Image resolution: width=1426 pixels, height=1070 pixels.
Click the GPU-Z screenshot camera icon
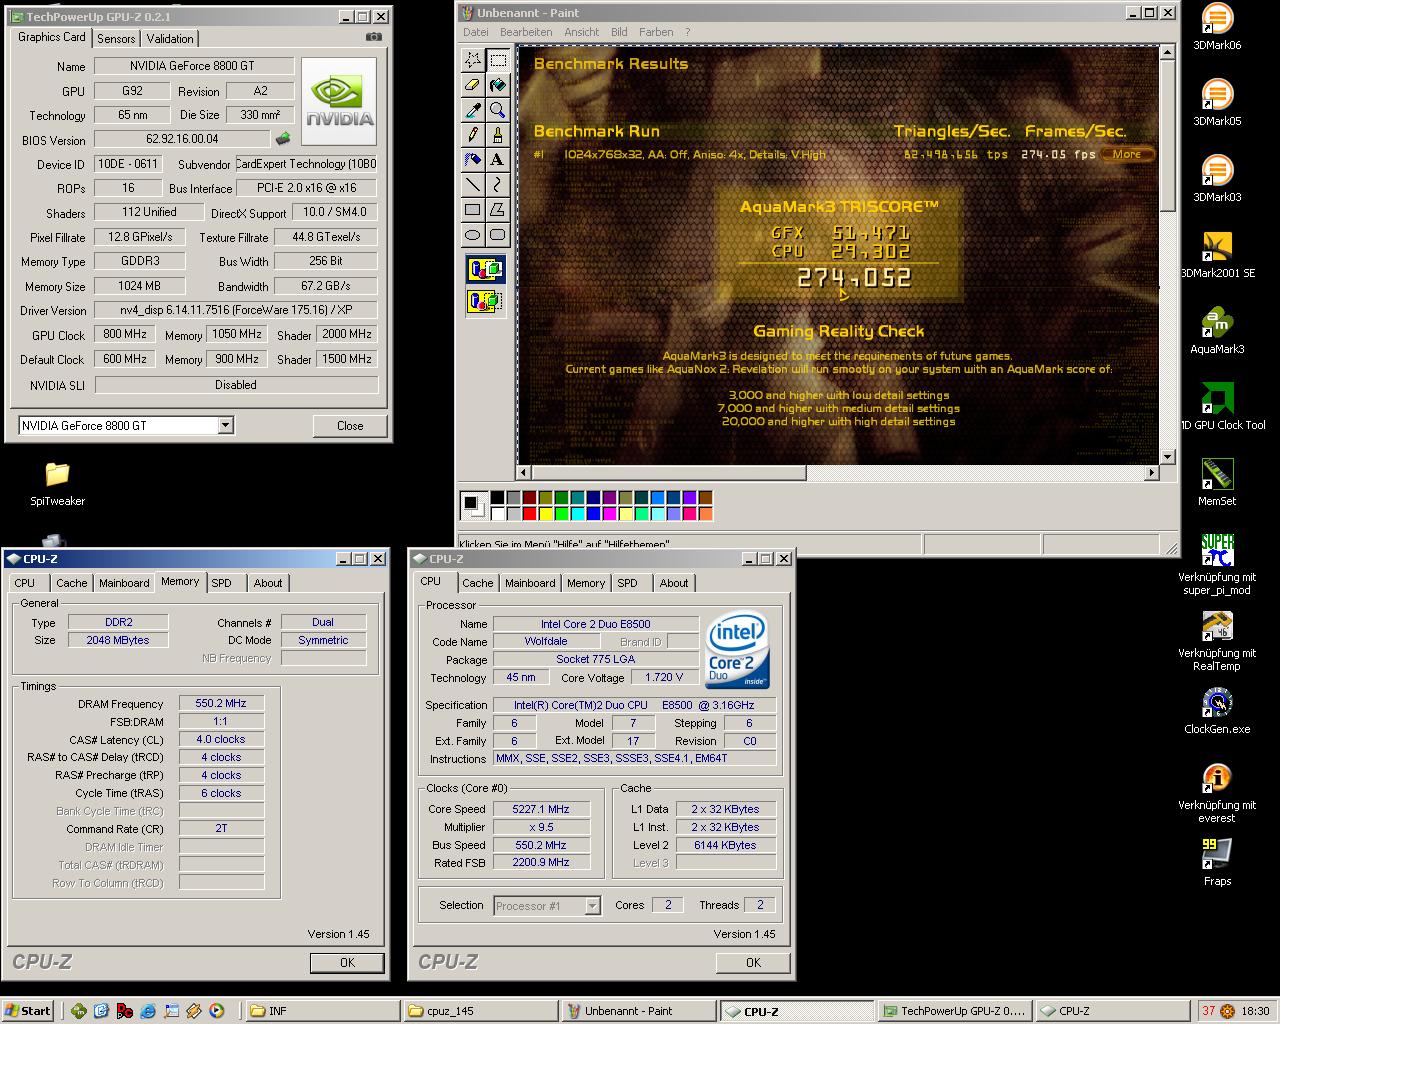[x=373, y=37]
